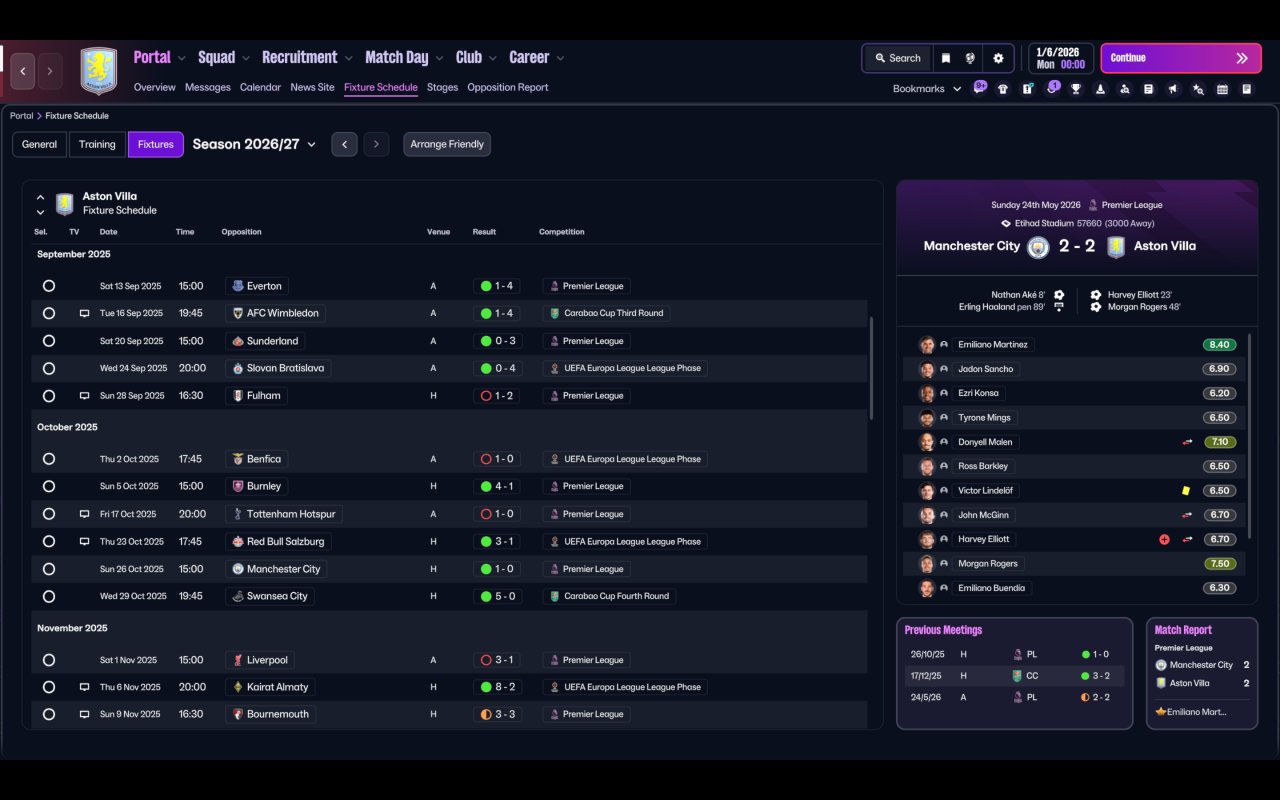Image resolution: width=1280 pixels, height=800 pixels.
Task: Click the Aston Villa club badge
Action: tap(98, 71)
